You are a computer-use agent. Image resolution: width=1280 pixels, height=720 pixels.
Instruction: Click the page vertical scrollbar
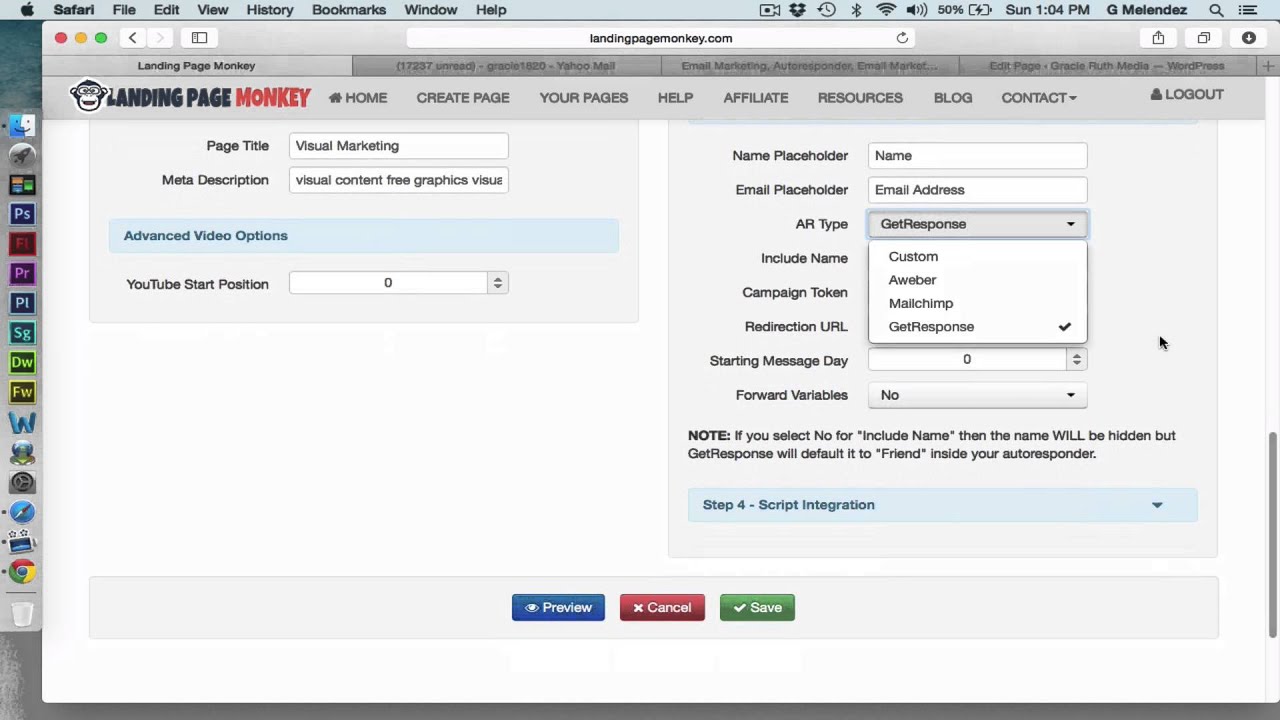1272,535
